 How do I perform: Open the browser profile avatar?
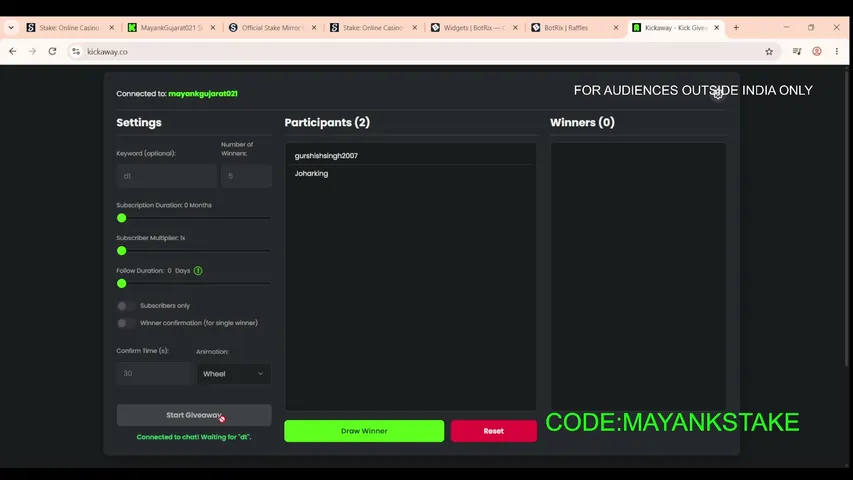coord(817,51)
